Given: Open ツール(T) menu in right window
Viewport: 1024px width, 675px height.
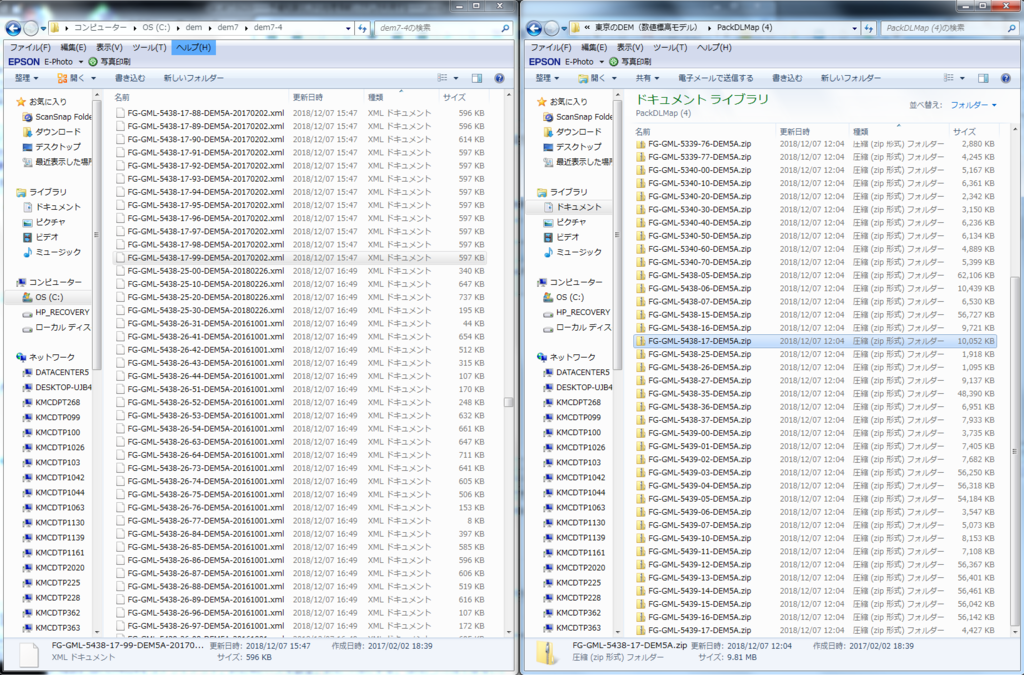Looking at the screenshot, I should click(670, 48).
